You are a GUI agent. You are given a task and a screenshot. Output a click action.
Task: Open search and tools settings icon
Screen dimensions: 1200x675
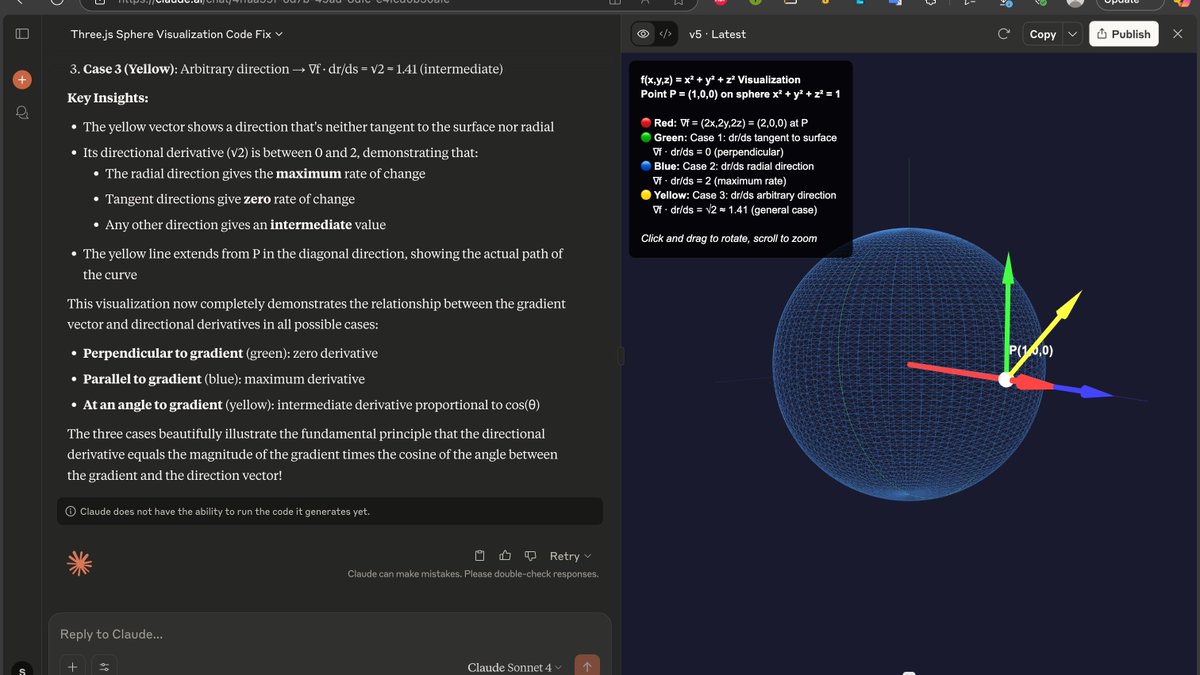tap(104, 666)
